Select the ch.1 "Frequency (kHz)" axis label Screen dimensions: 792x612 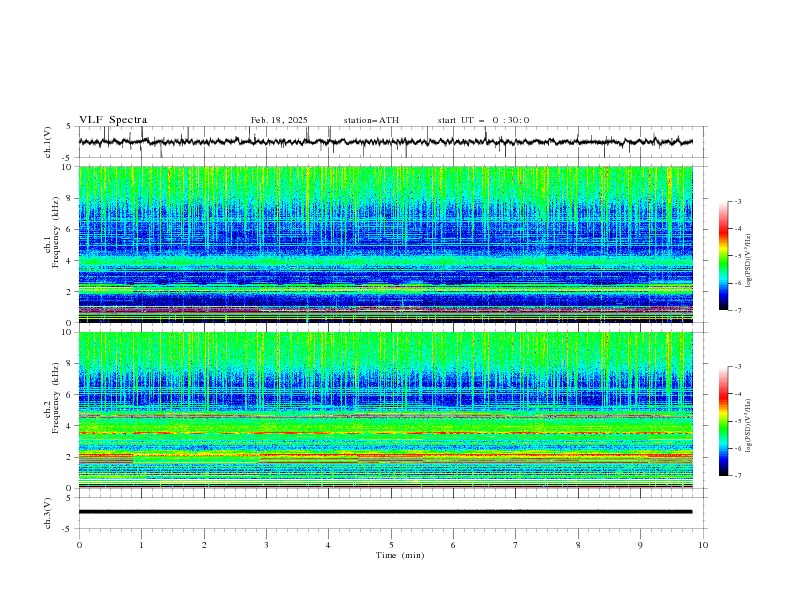[56, 232]
